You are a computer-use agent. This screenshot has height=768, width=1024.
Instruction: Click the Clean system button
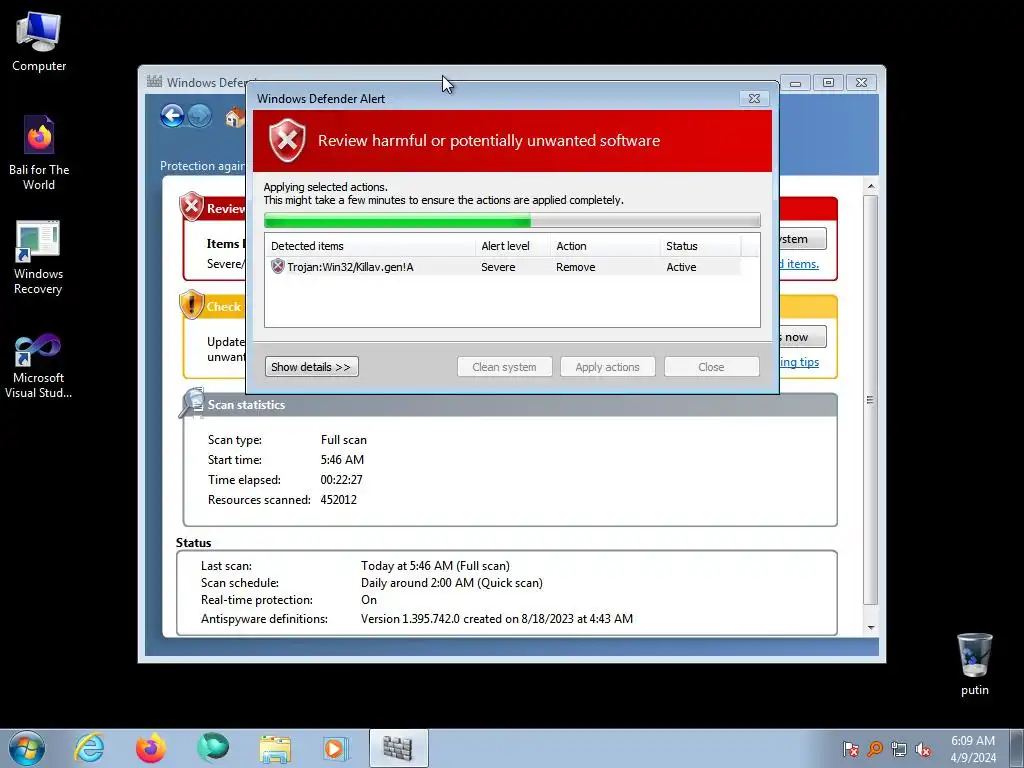[504, 366]
